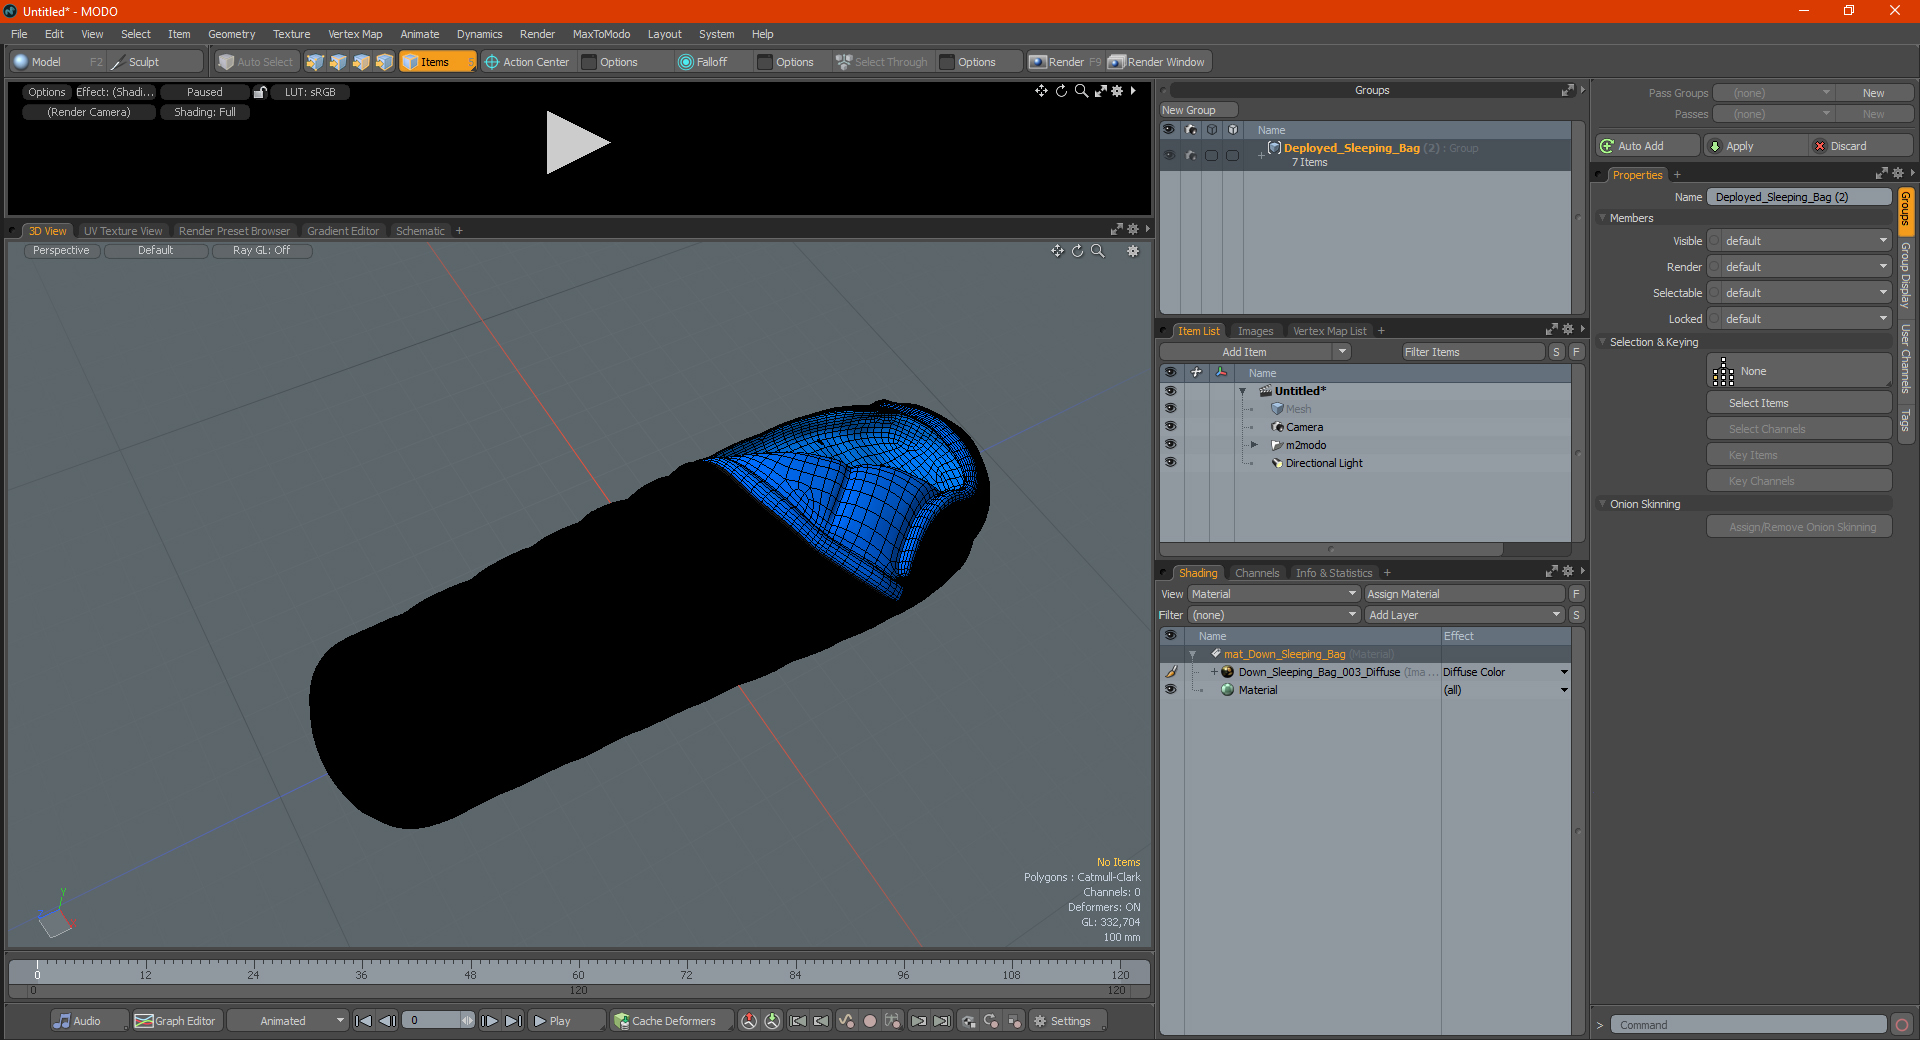Open the Render Window
The image size is (1920, 1040).
[1158, 62]
